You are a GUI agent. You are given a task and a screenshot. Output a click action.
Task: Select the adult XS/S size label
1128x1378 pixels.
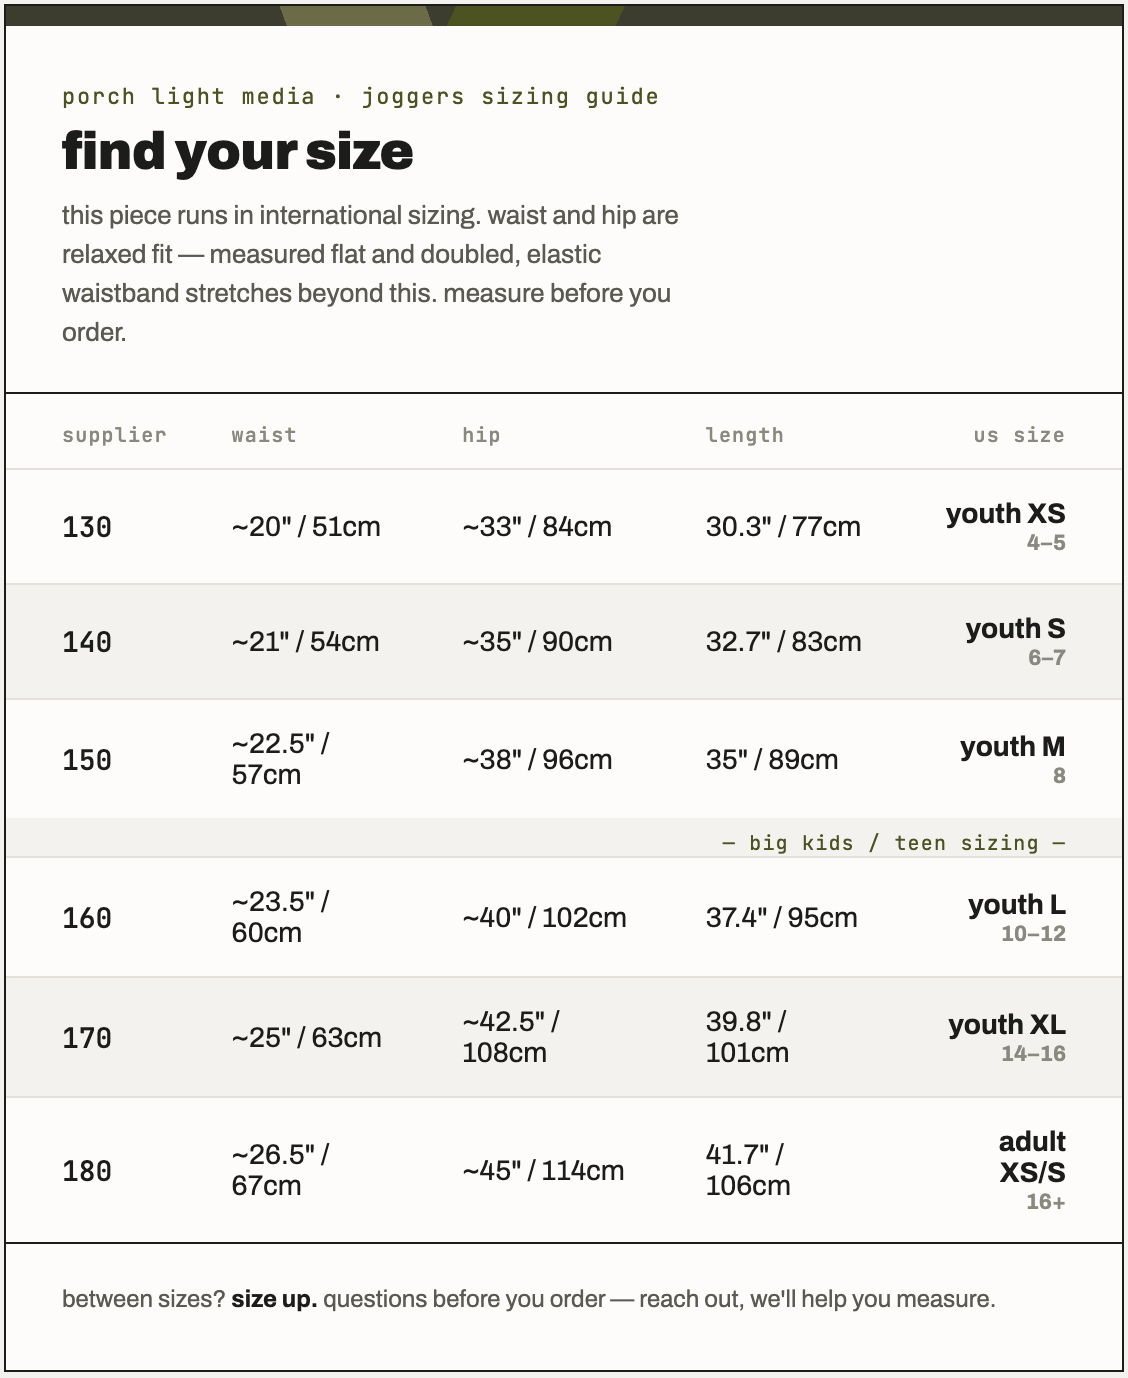[1032, 1157]
